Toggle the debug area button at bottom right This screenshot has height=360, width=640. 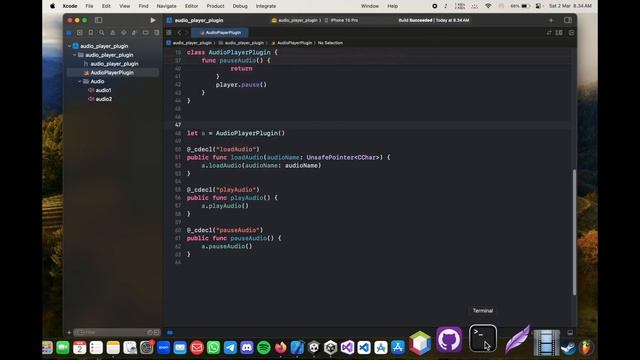(570, 333)
